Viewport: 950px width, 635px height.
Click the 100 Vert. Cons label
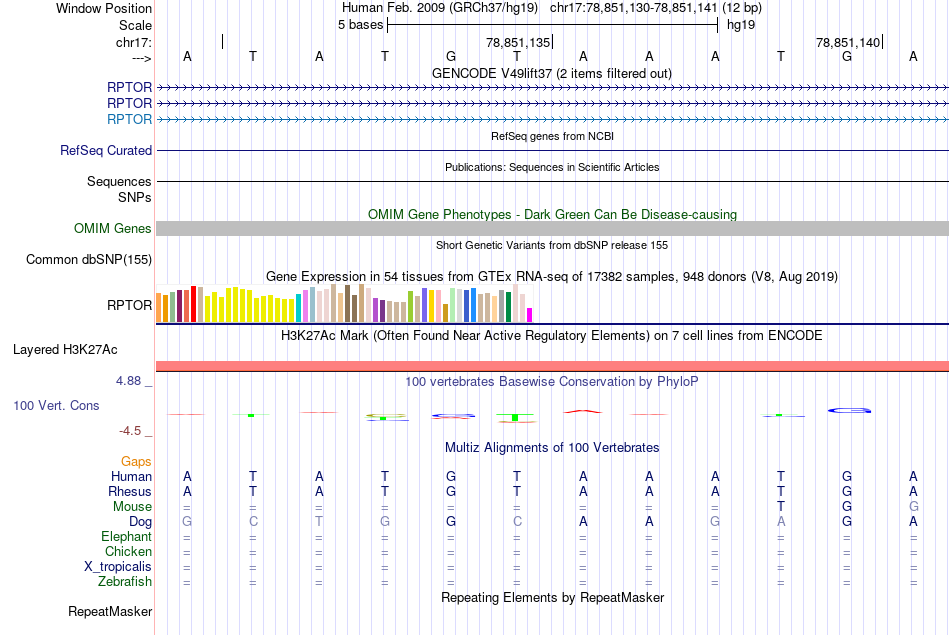tap(56, 405)
